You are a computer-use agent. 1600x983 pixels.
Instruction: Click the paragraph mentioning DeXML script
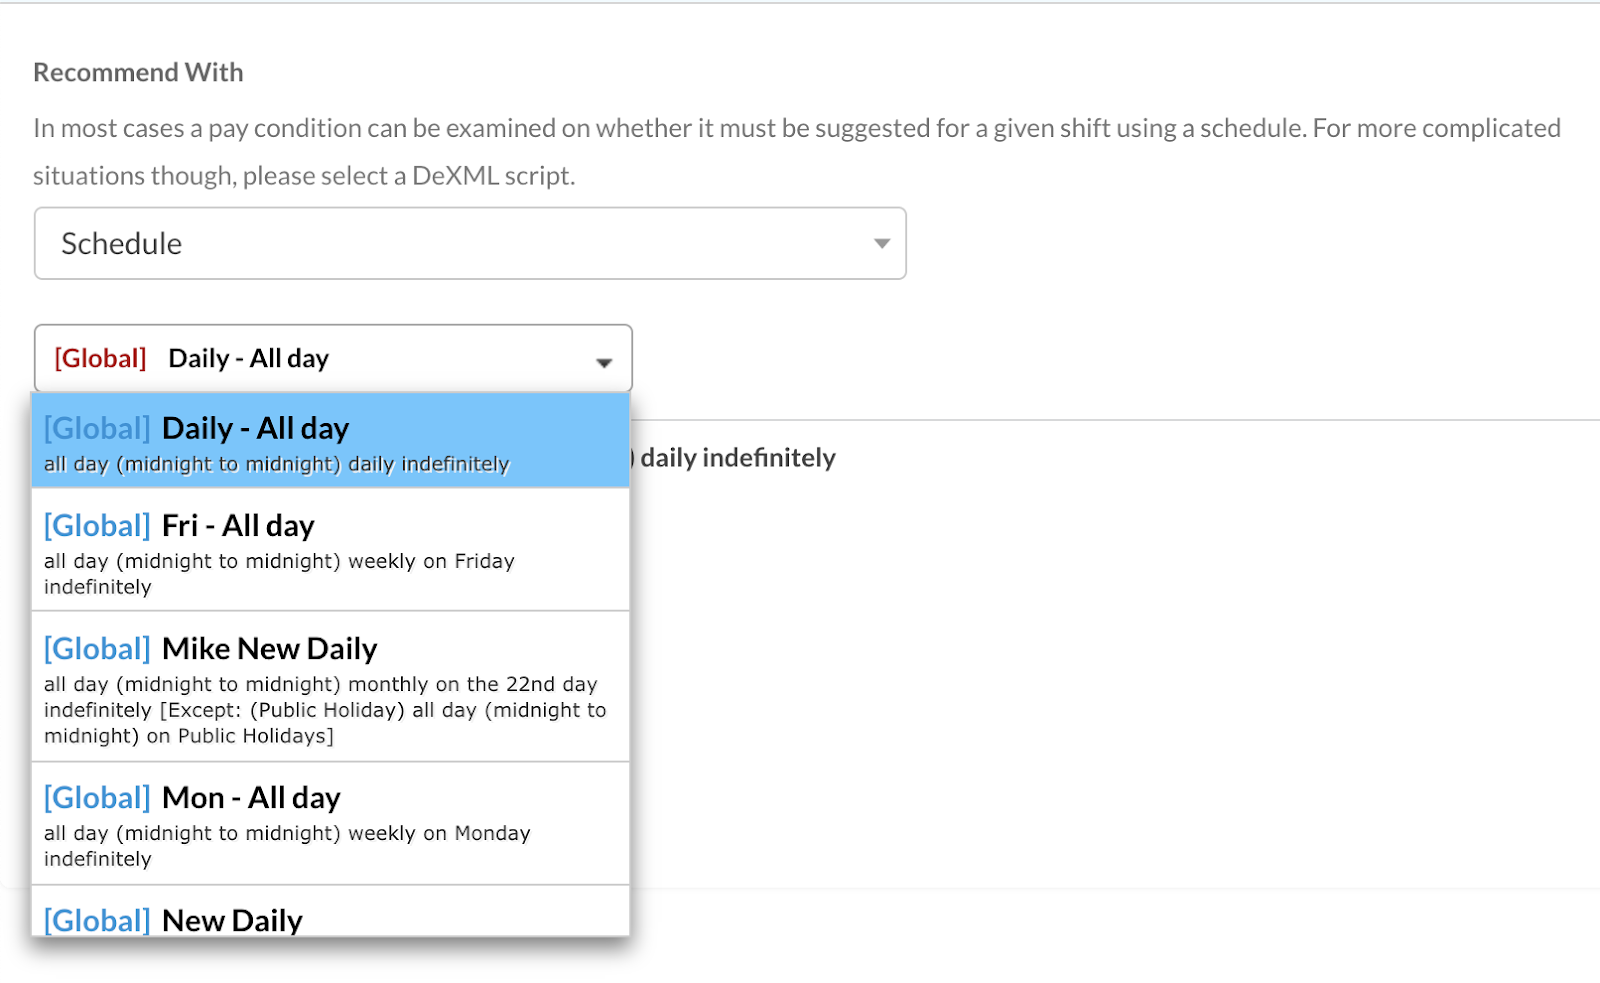(x=796, y=151)
